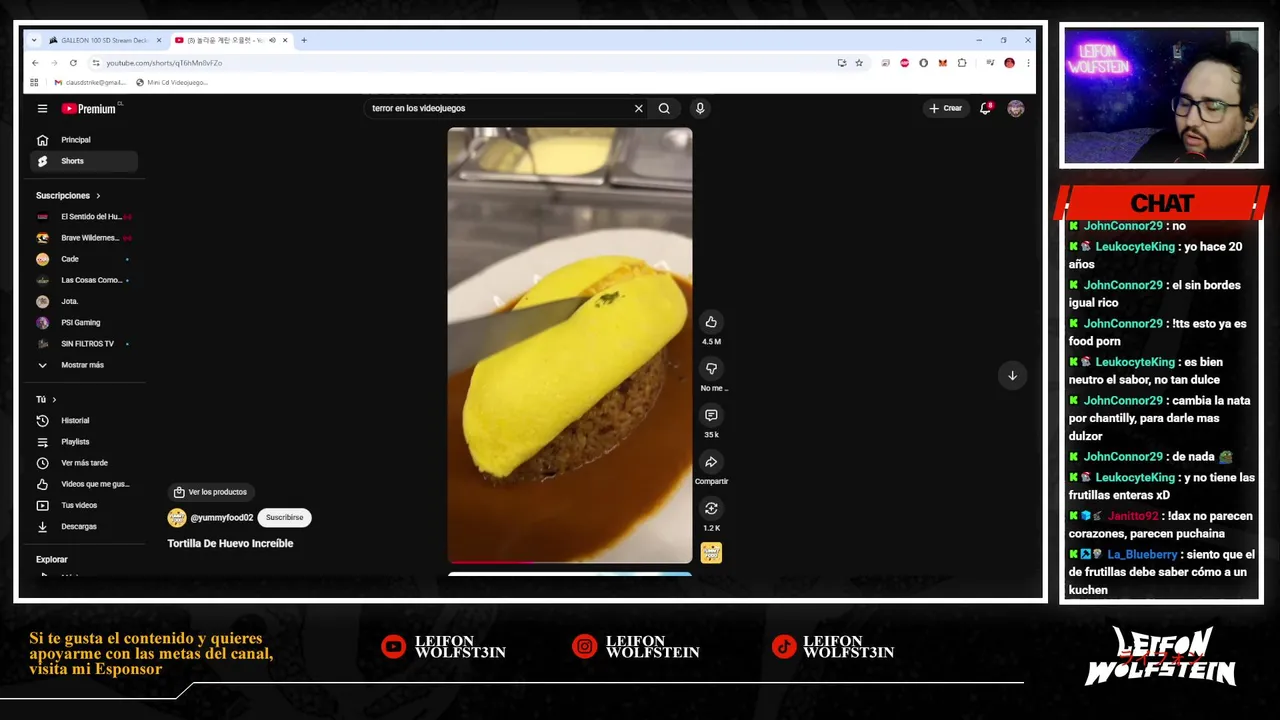Open Playlists in sidebar
The image size is (1280, 720).
click(x=85, y=442)
